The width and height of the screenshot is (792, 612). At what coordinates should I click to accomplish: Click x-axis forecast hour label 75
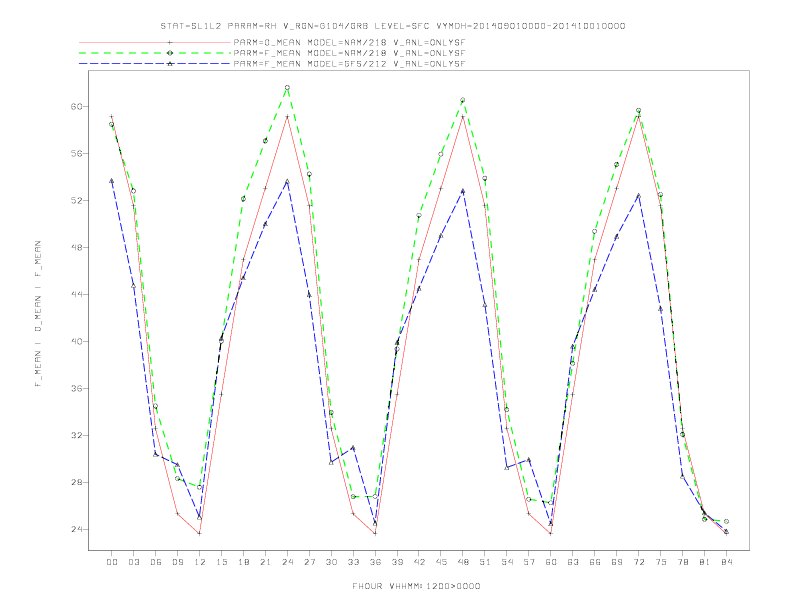(661, 562)
